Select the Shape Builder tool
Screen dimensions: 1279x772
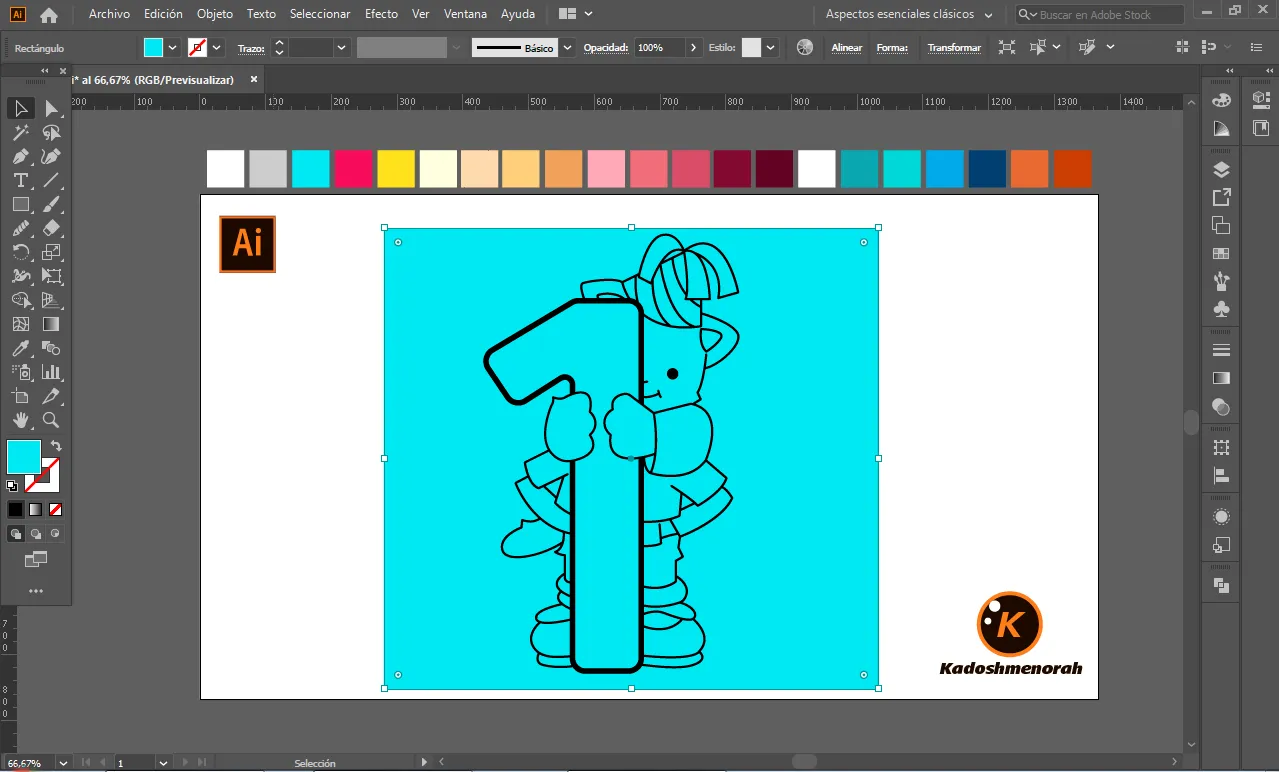coord(20,300)
